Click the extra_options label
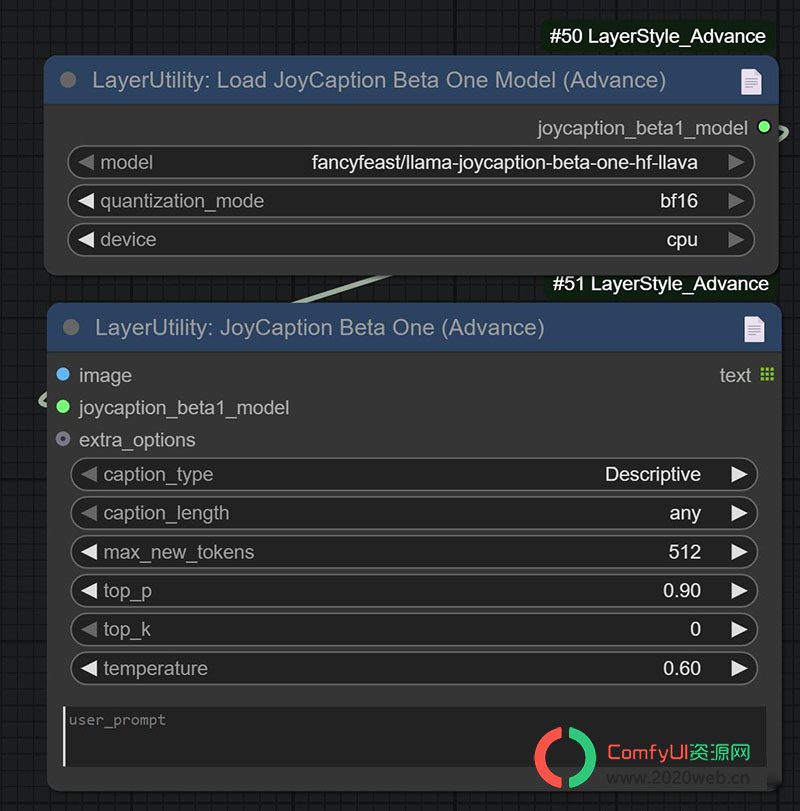 137,440
